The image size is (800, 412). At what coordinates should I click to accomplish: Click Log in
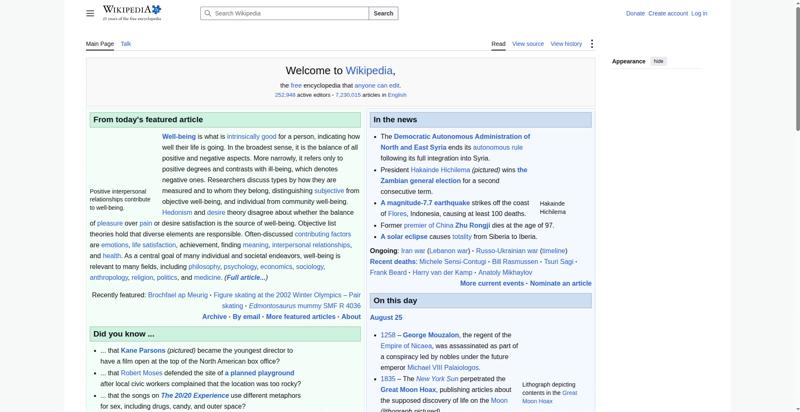coord(699,13)
